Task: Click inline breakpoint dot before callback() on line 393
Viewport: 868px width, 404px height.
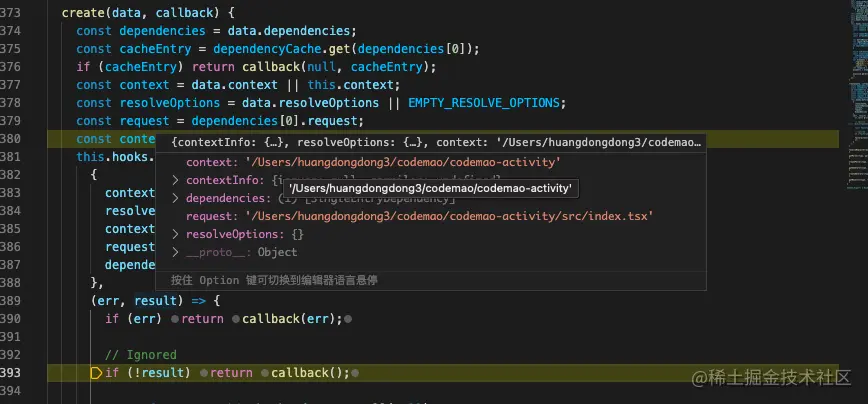Action: (x=265, y=374)
